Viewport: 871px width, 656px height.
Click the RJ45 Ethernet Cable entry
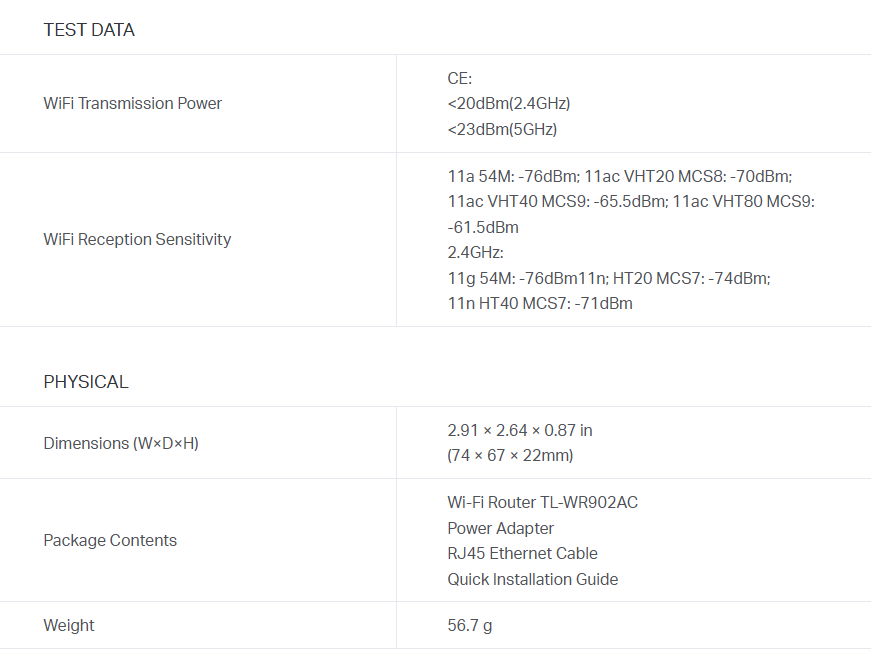coord(522,553)
